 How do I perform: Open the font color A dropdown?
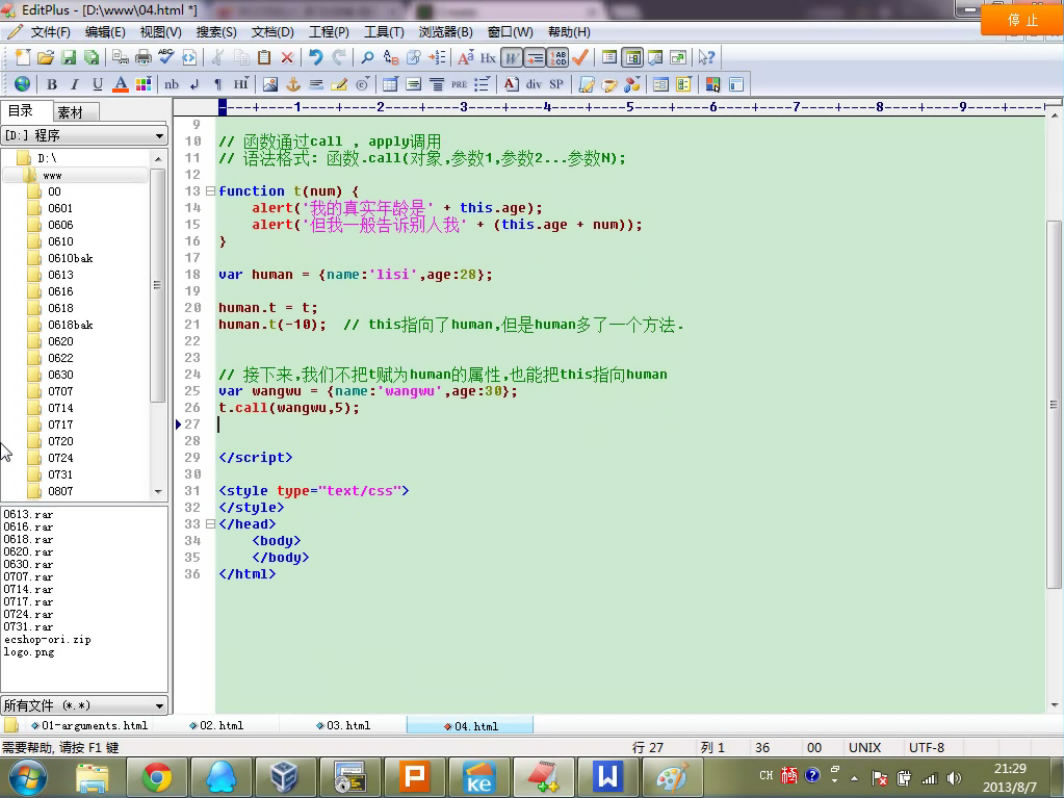(121, 84)
